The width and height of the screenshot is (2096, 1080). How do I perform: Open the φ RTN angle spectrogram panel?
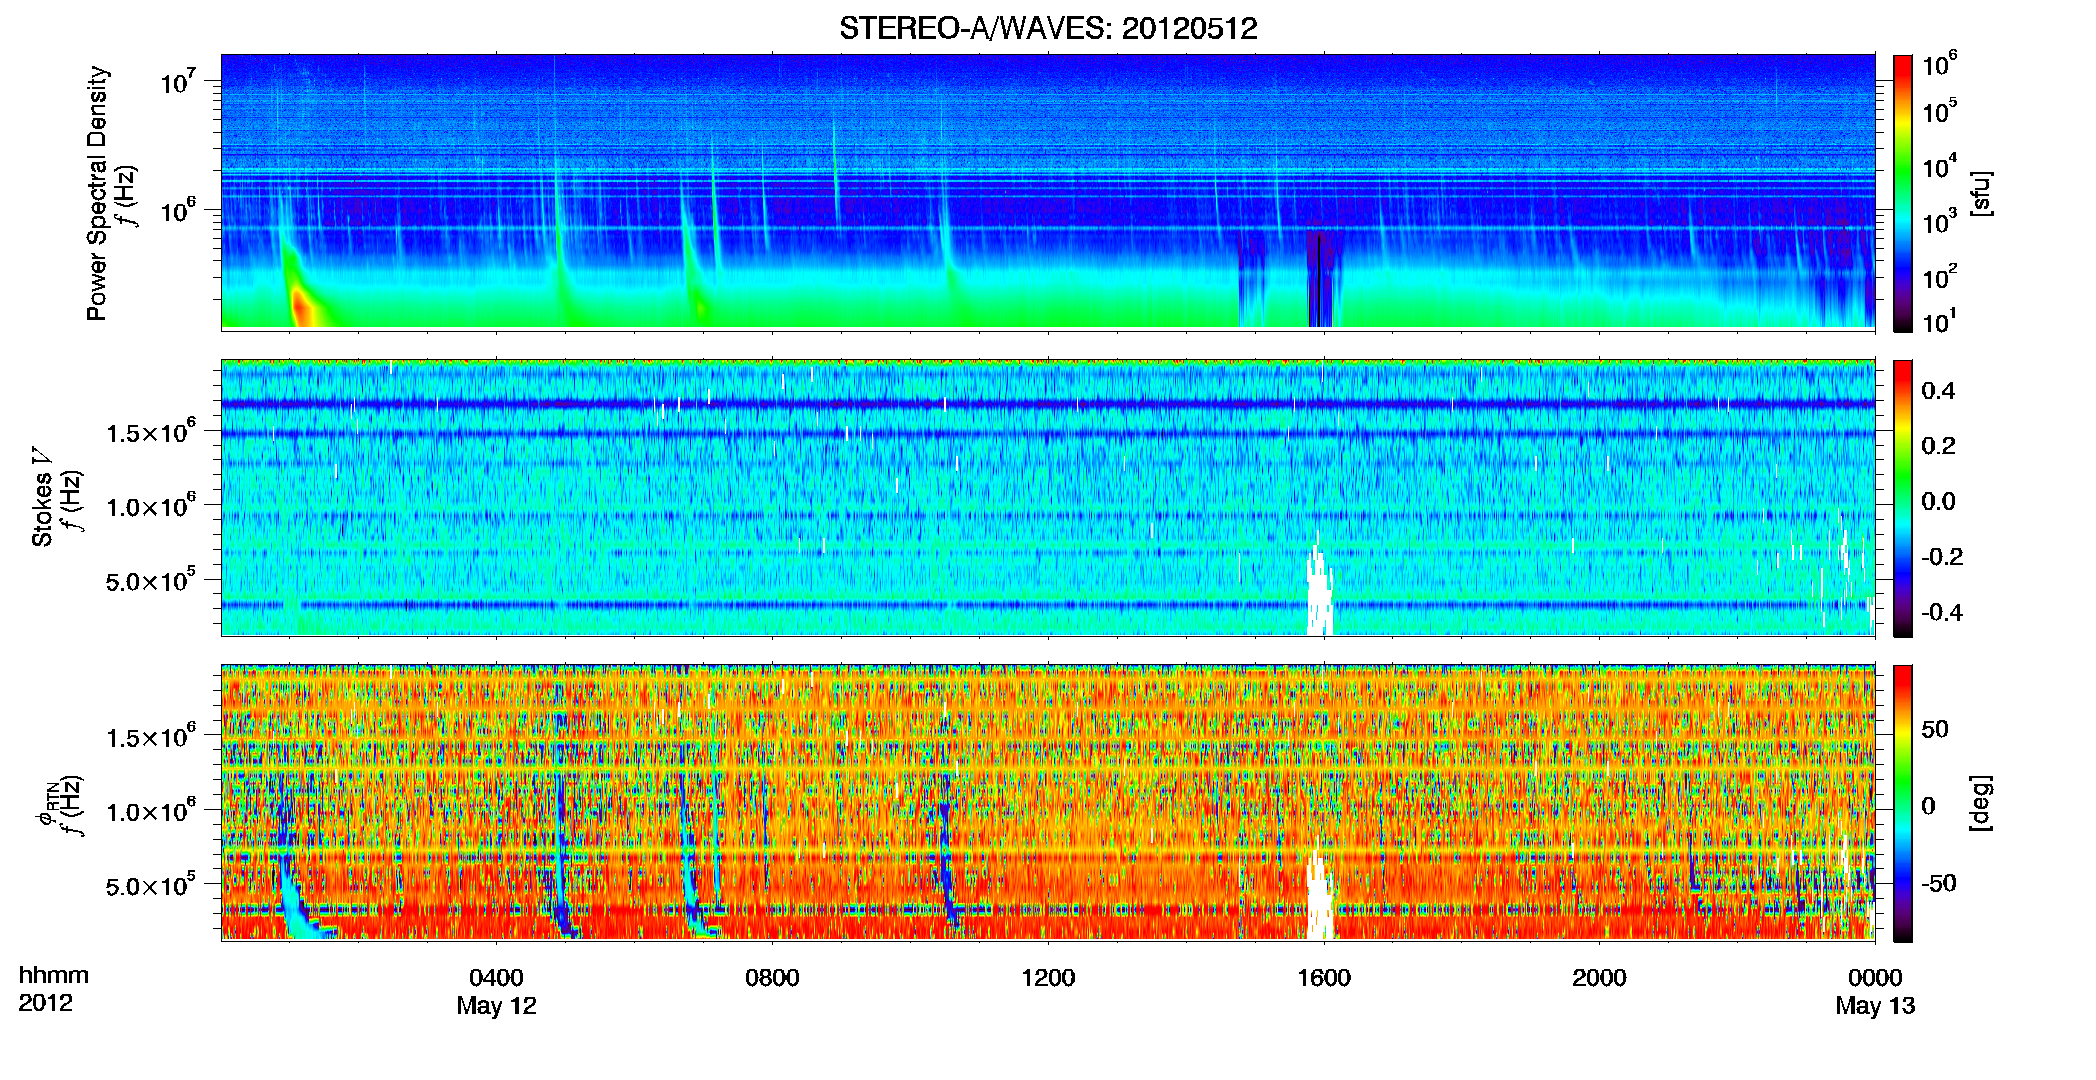(1048, 802)
